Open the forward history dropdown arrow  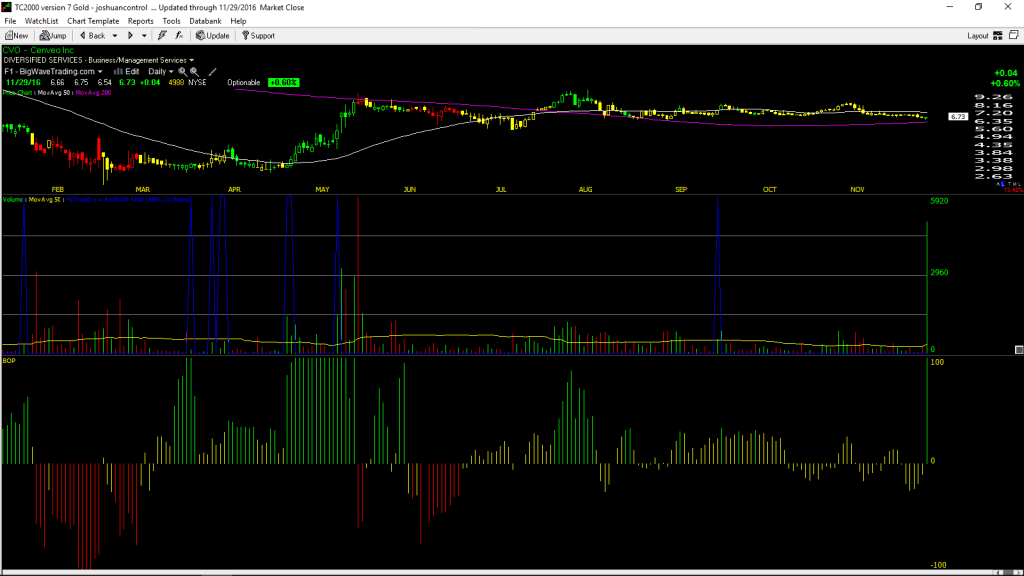click(x=144, y=36)
